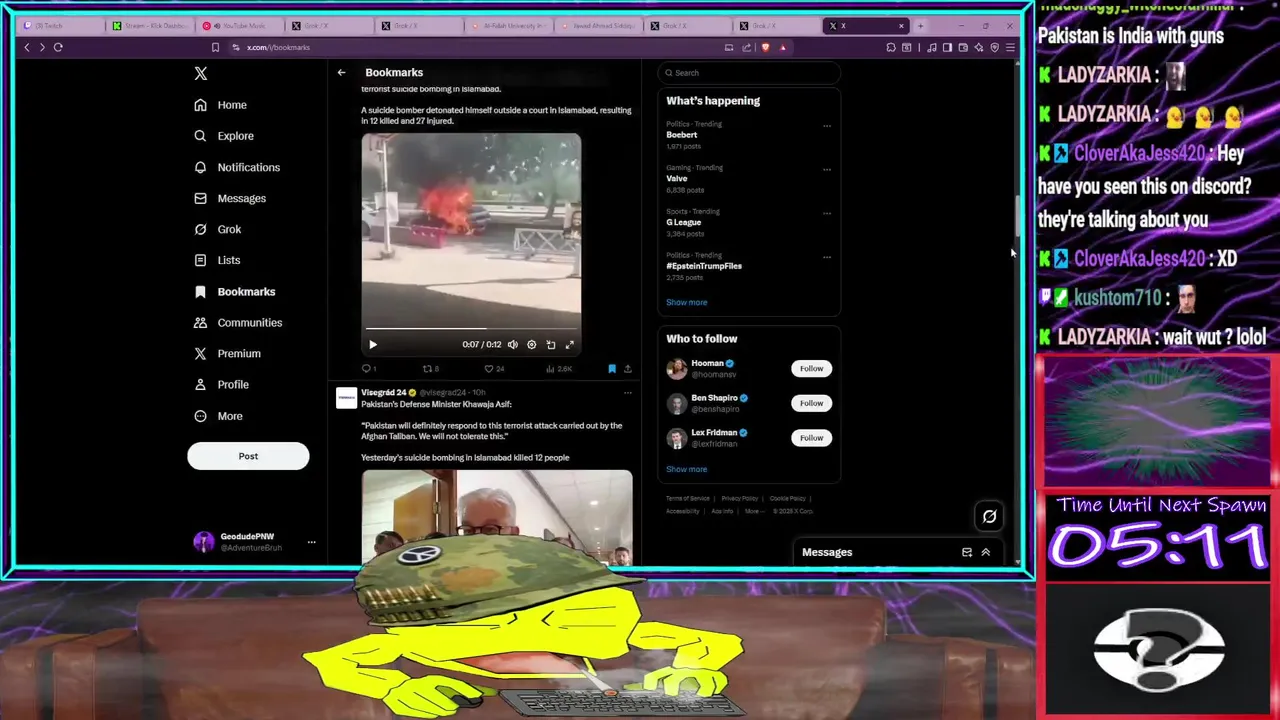Click the browser bookmark icon by address bar
The height and width of the screenshot is (720, 1280).
point(215,47)
